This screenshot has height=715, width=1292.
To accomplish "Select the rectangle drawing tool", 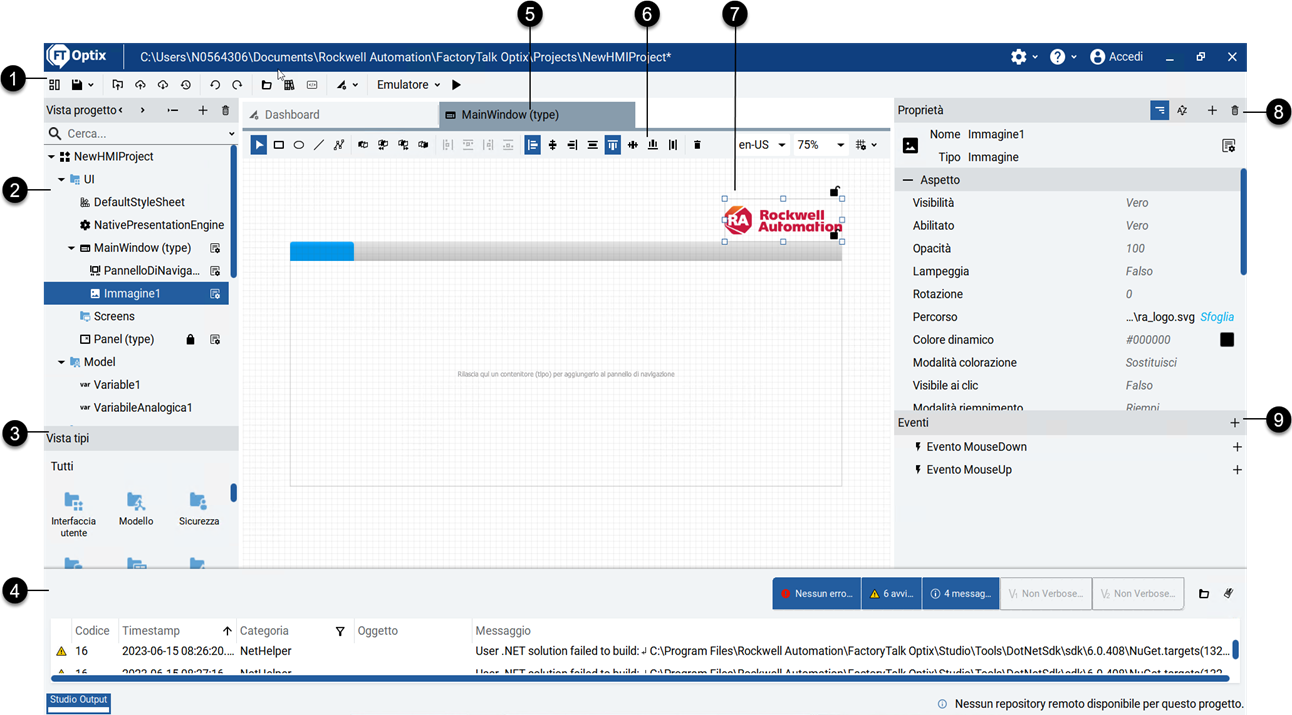I will pos(279,145).
